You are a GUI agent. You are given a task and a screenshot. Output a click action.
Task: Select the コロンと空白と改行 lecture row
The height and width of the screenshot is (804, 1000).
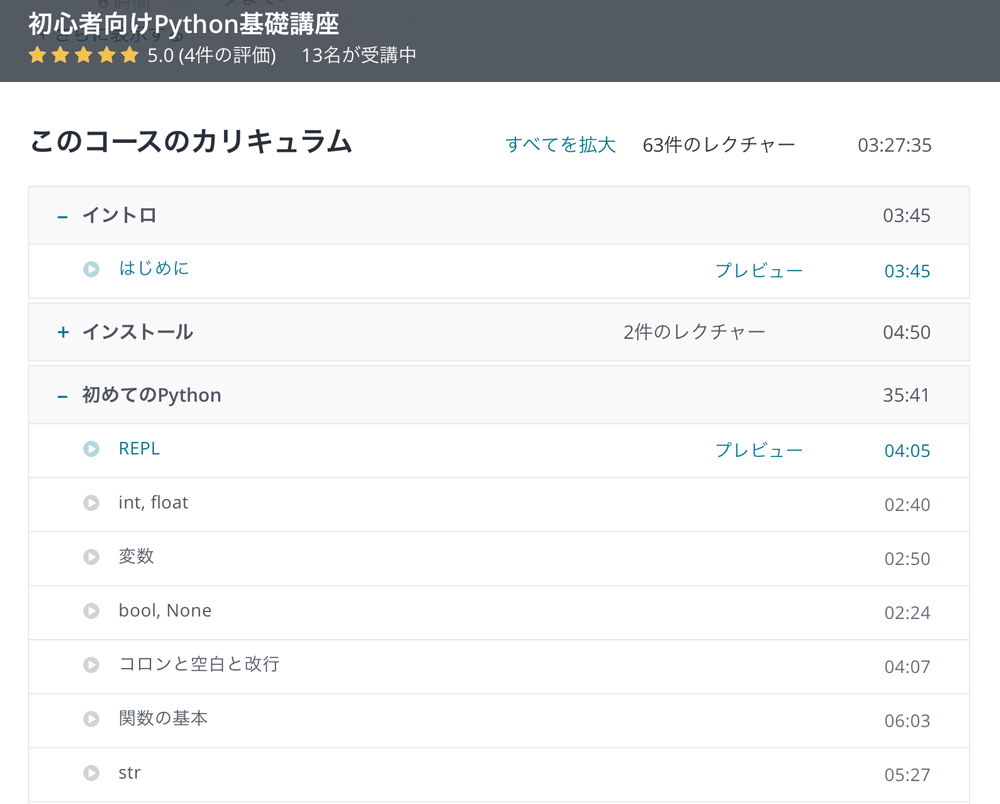(499, 666)
